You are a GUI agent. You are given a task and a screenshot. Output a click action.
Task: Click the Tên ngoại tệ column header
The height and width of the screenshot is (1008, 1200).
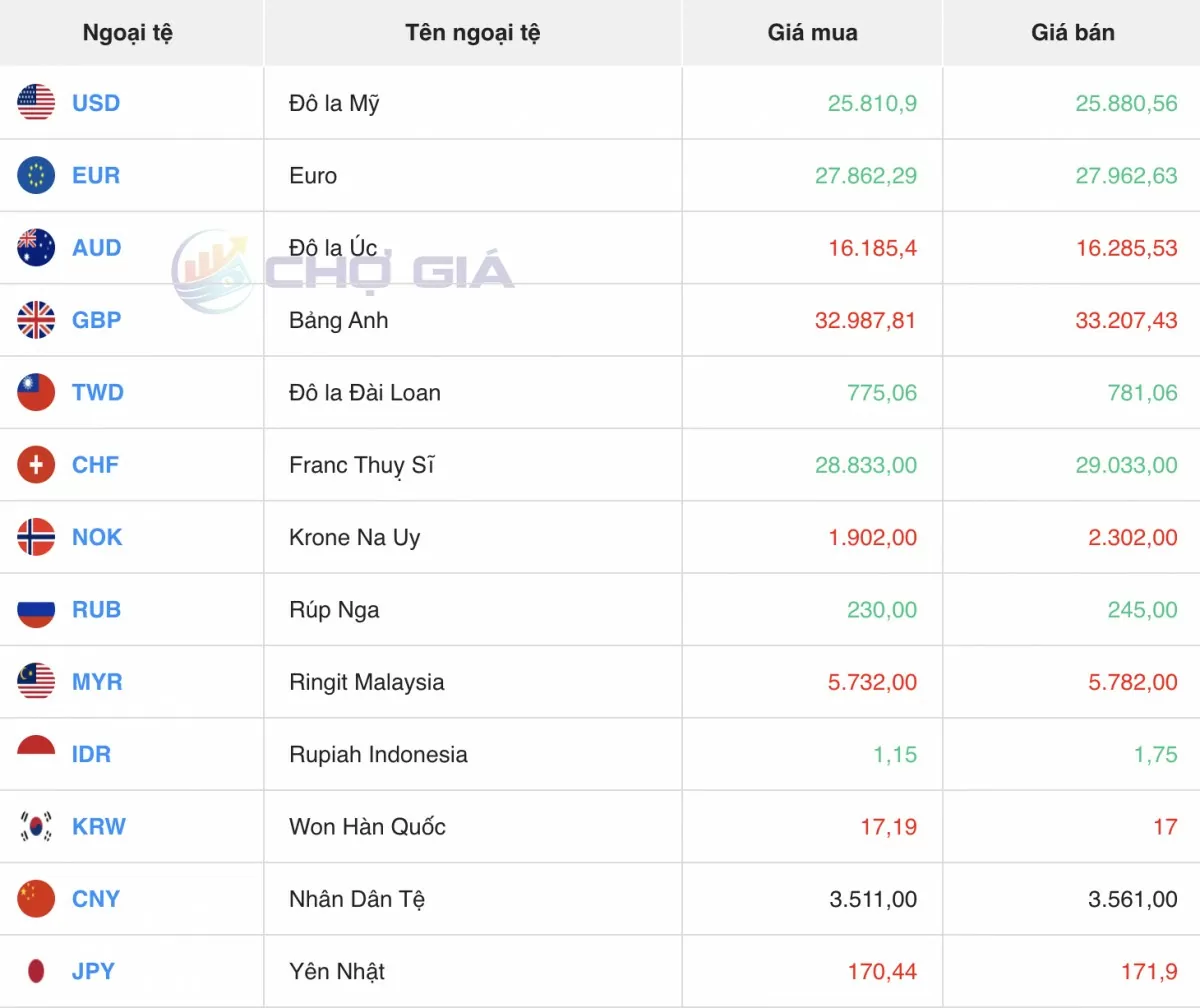(473, 33)
